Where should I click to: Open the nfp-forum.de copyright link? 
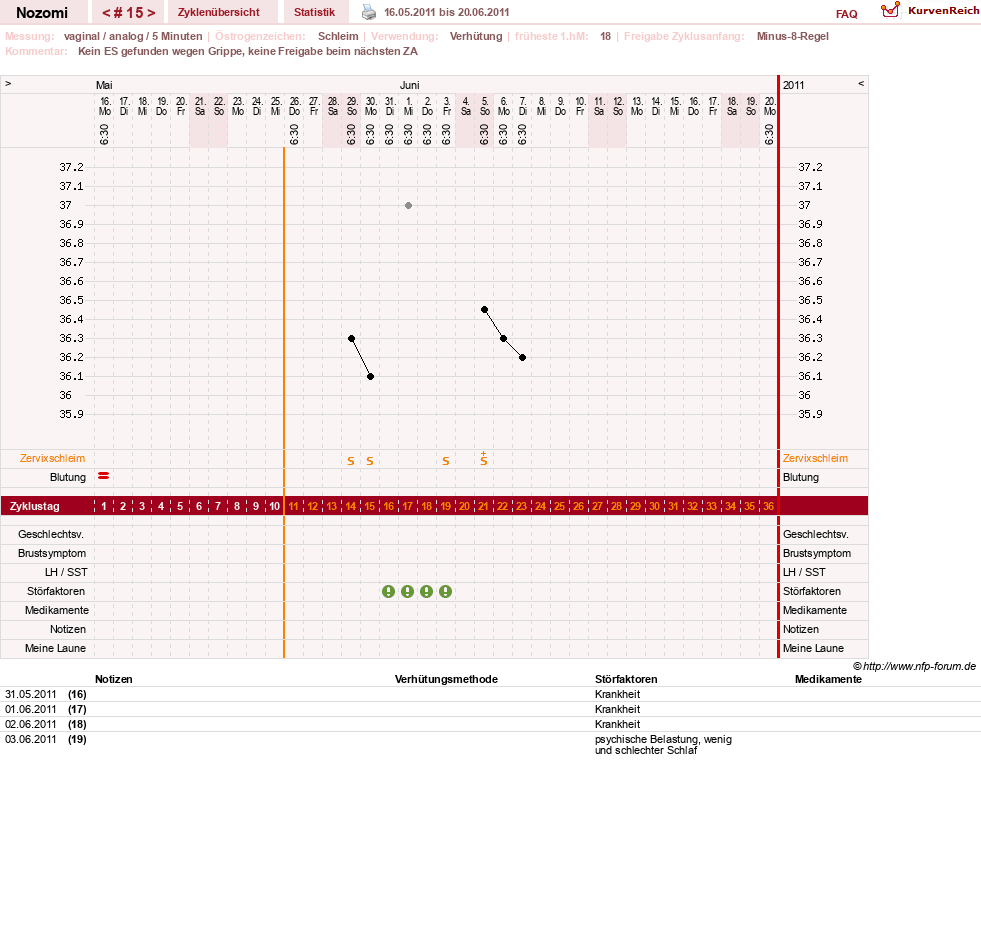914,666
